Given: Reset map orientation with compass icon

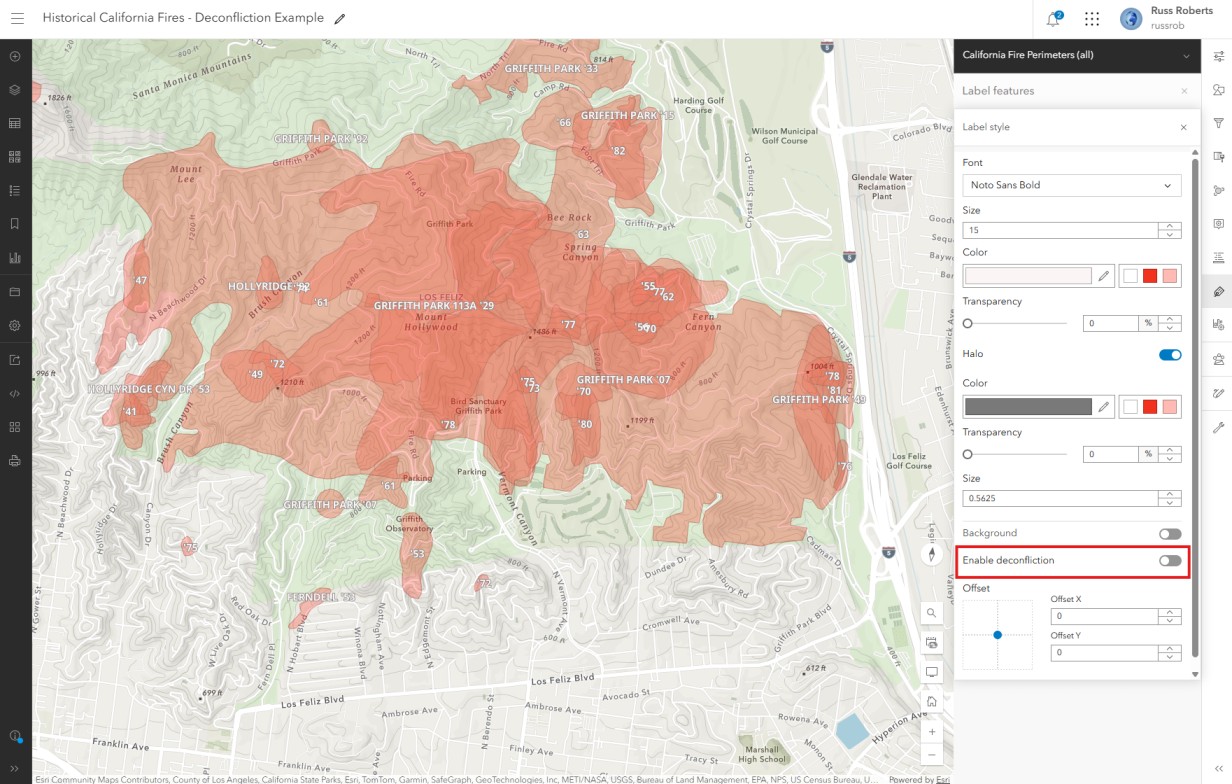Looking at the screenshot, I should [932, 554].
